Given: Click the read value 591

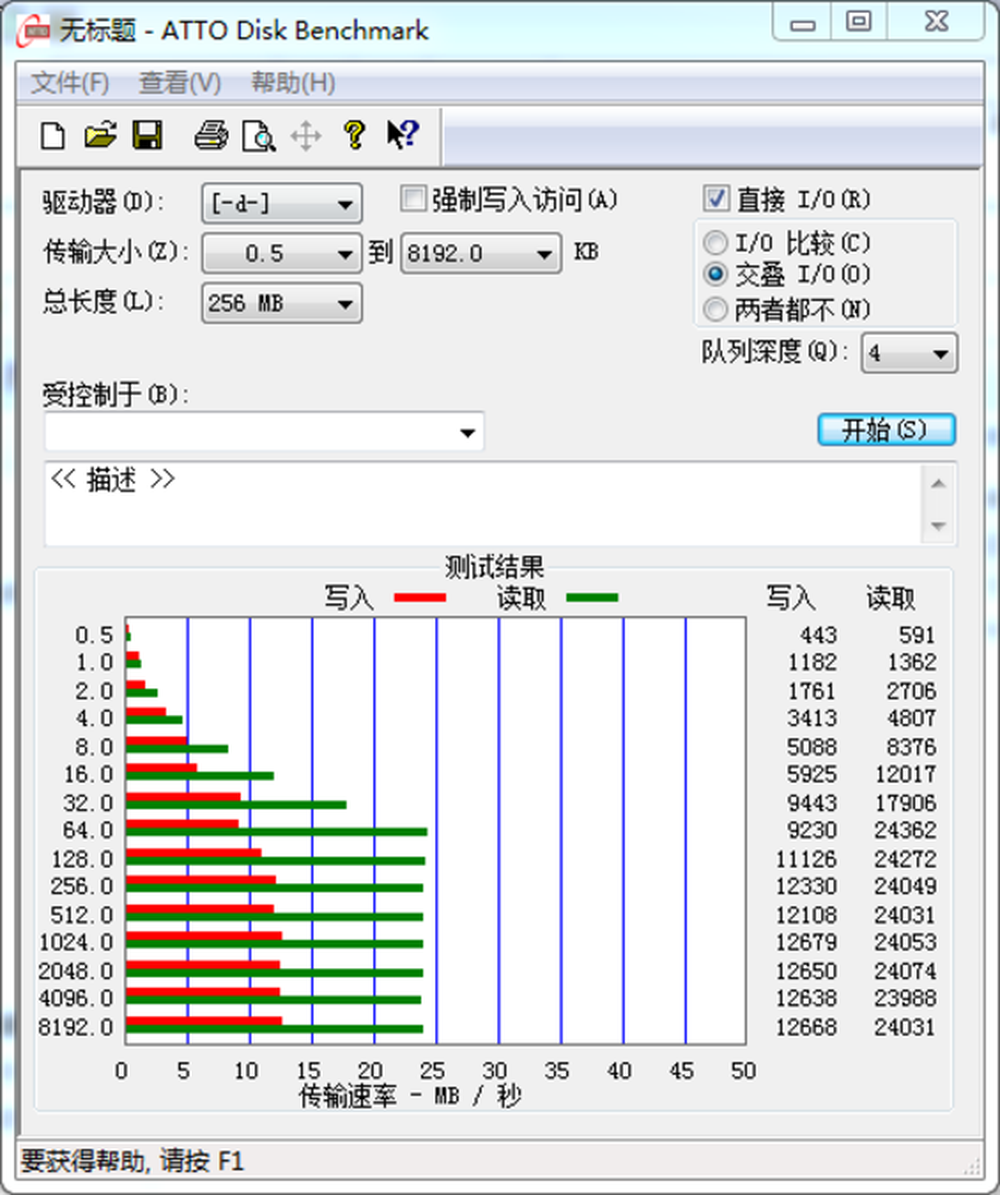Looking at the screenshot, I should (x=916, y=634).
